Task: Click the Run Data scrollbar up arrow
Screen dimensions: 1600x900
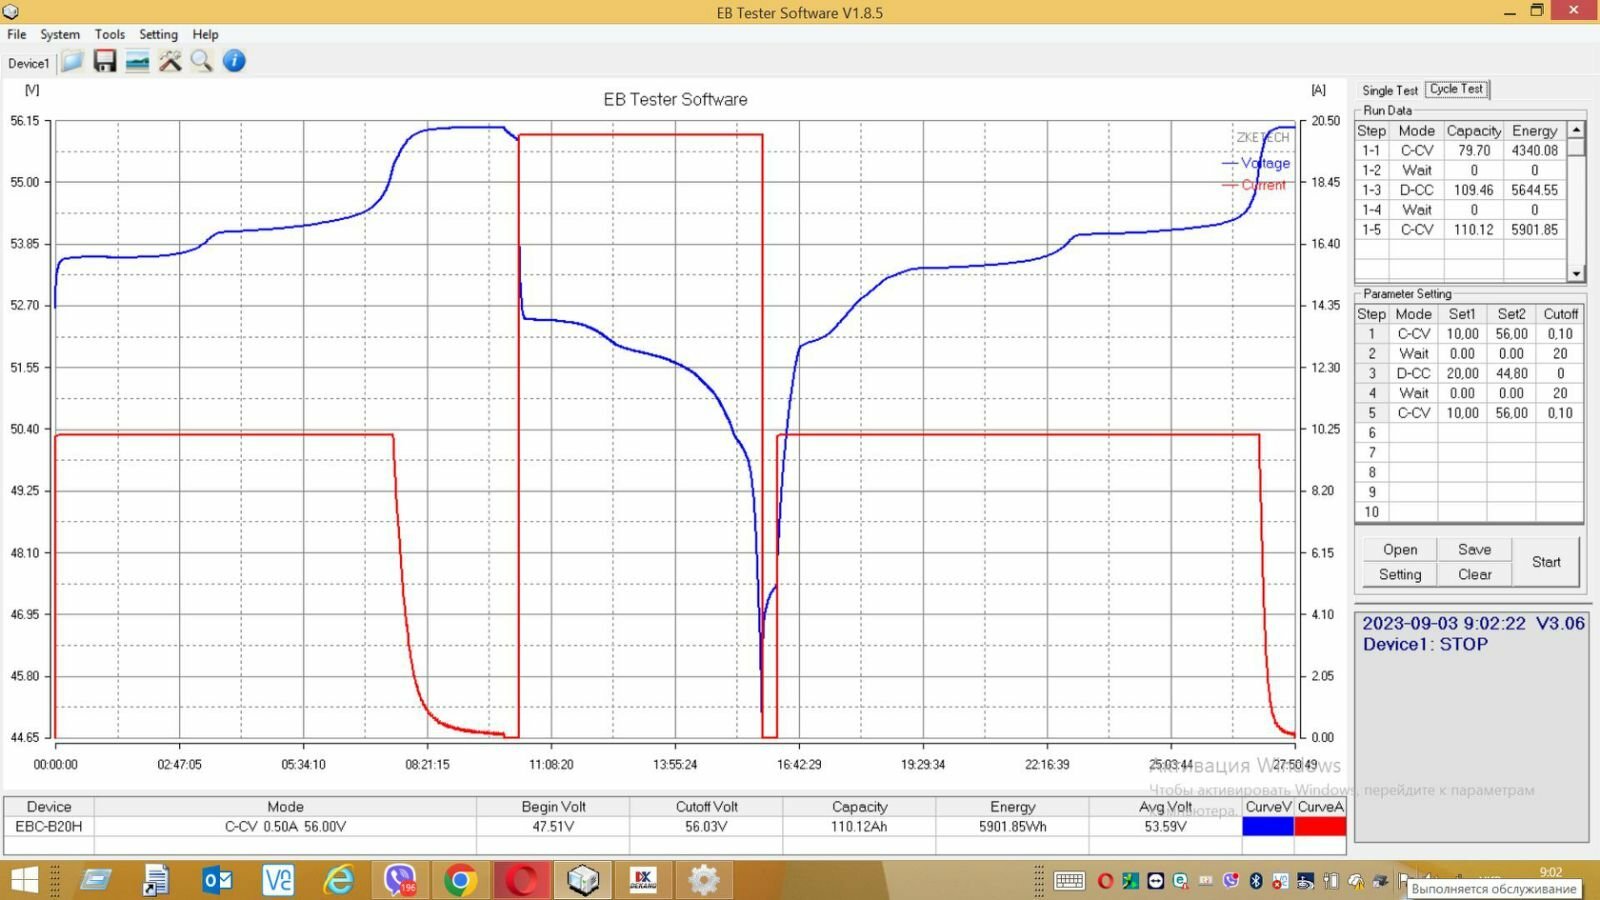Action: click(x=1576, y=130)
